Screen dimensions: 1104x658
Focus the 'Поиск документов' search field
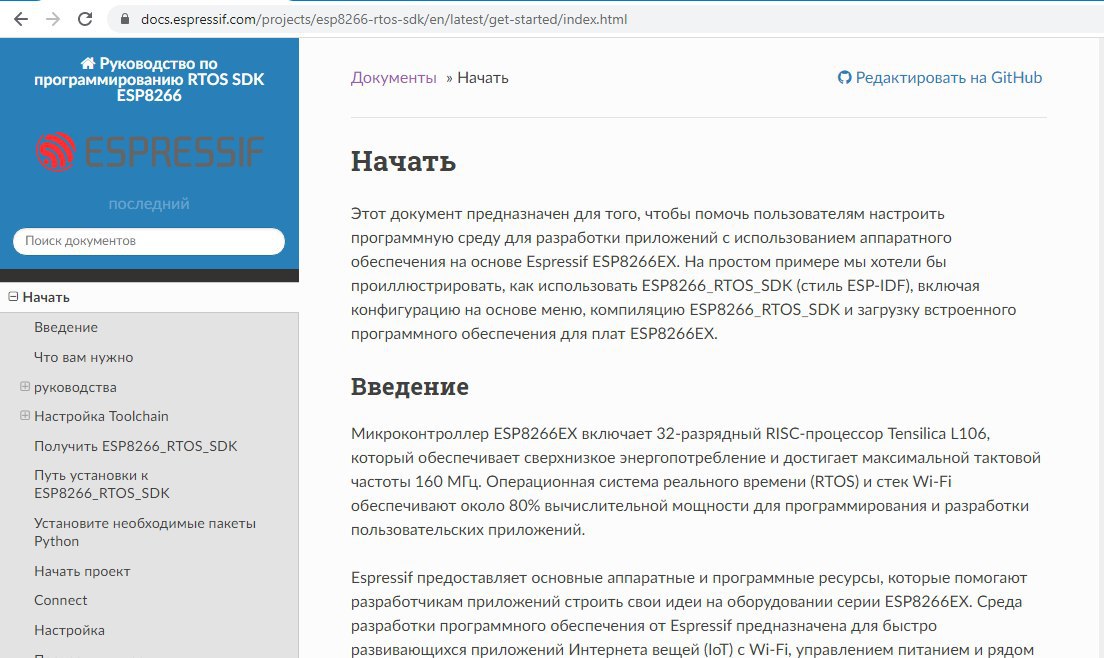(x=149, y=241)
